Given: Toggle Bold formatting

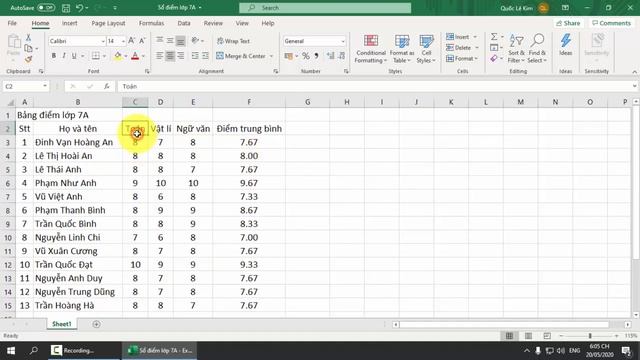Looking at the screenshot, I should pyautogui.click(x=53, y=56).
